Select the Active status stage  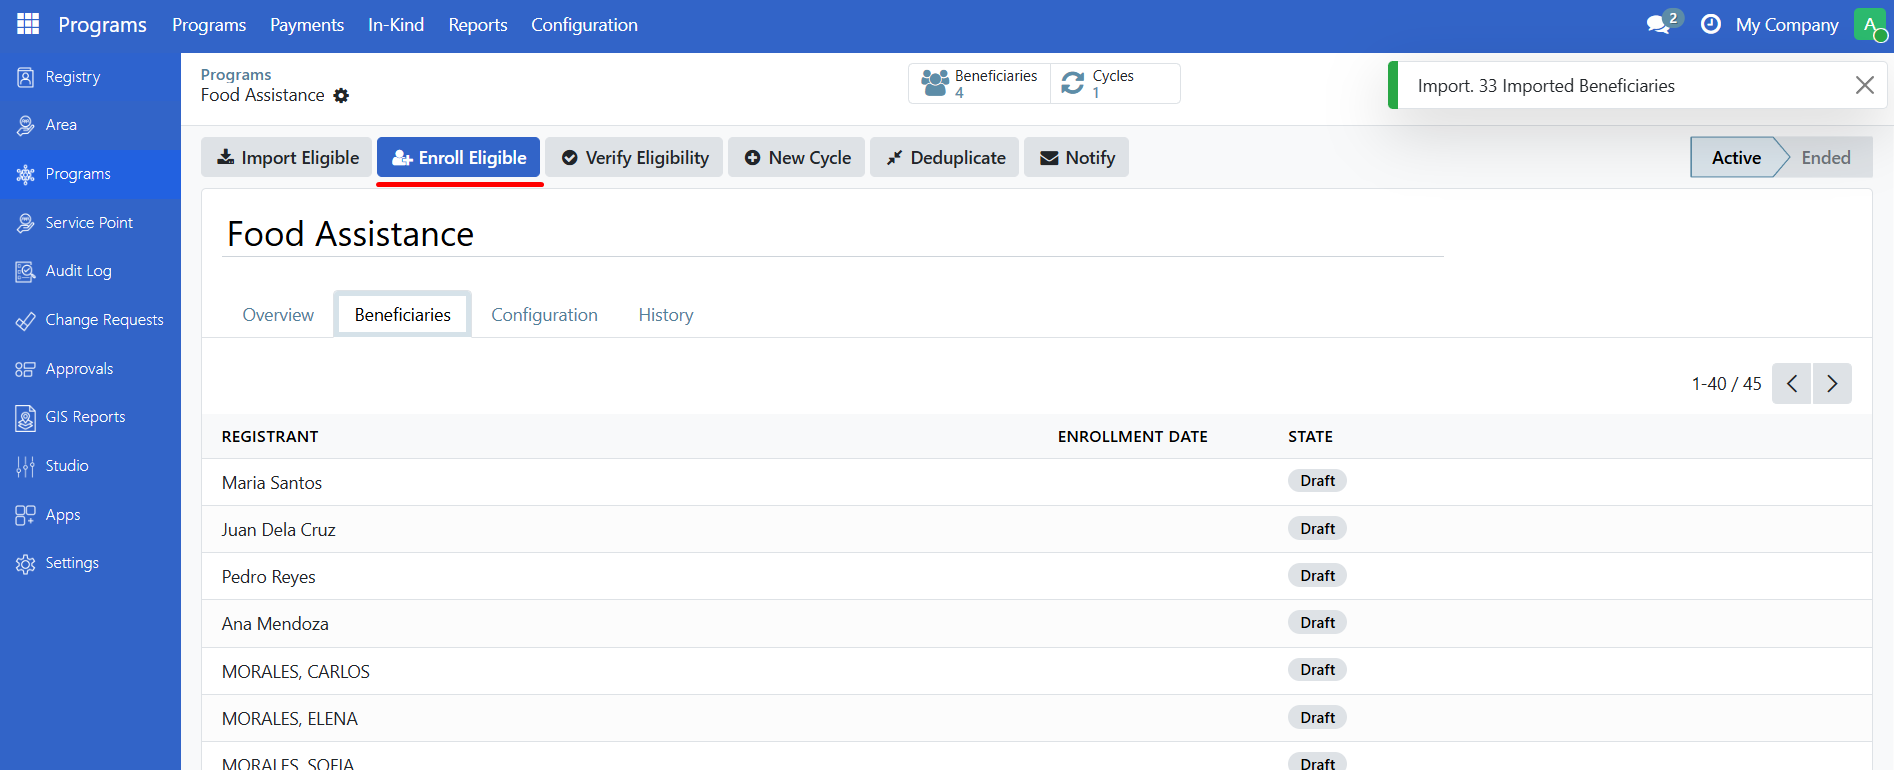point(1735,158)
